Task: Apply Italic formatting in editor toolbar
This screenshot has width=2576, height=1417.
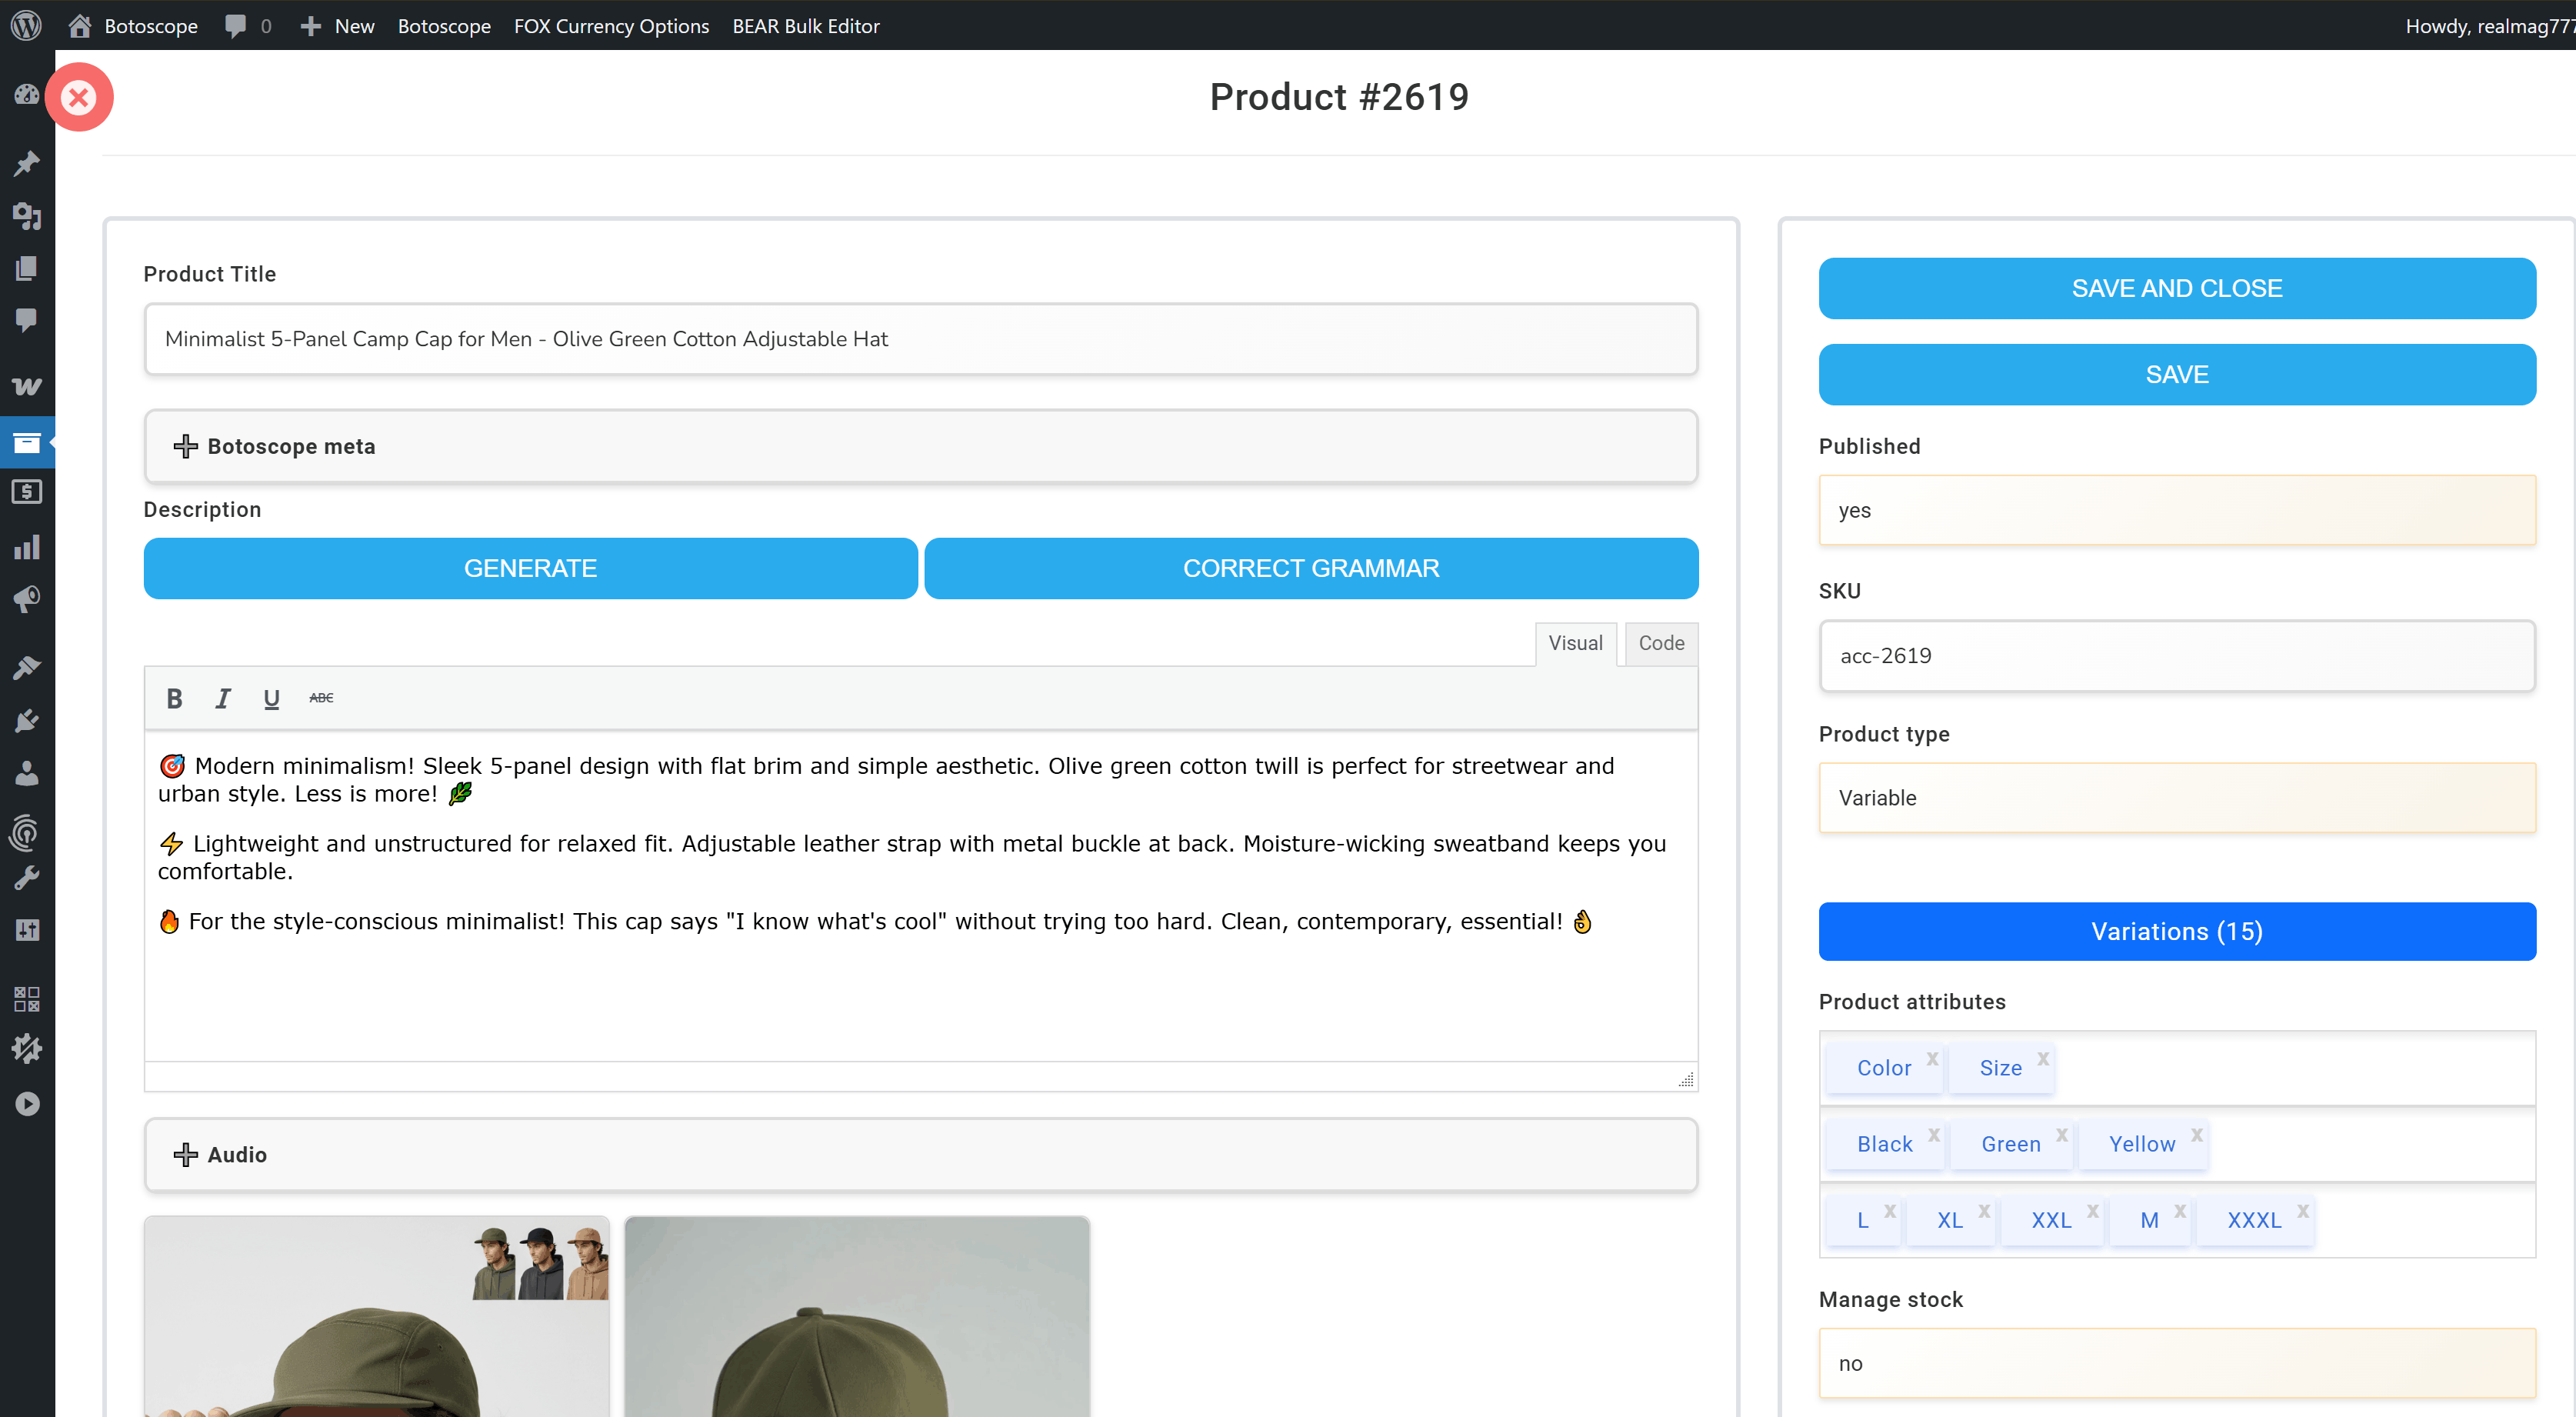Action: [222, 698]
